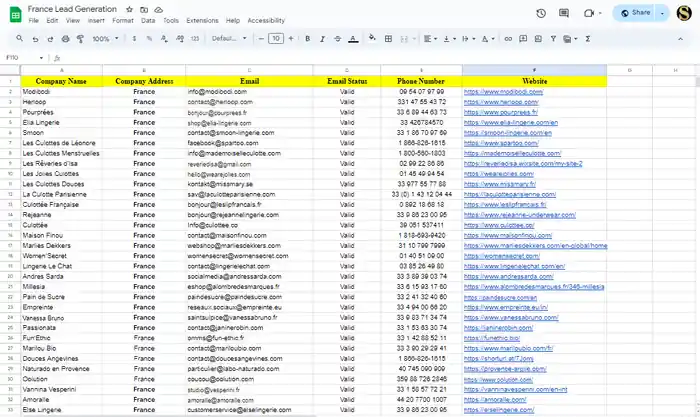Open the File menu
700x417 pixels.
point(33,21)
